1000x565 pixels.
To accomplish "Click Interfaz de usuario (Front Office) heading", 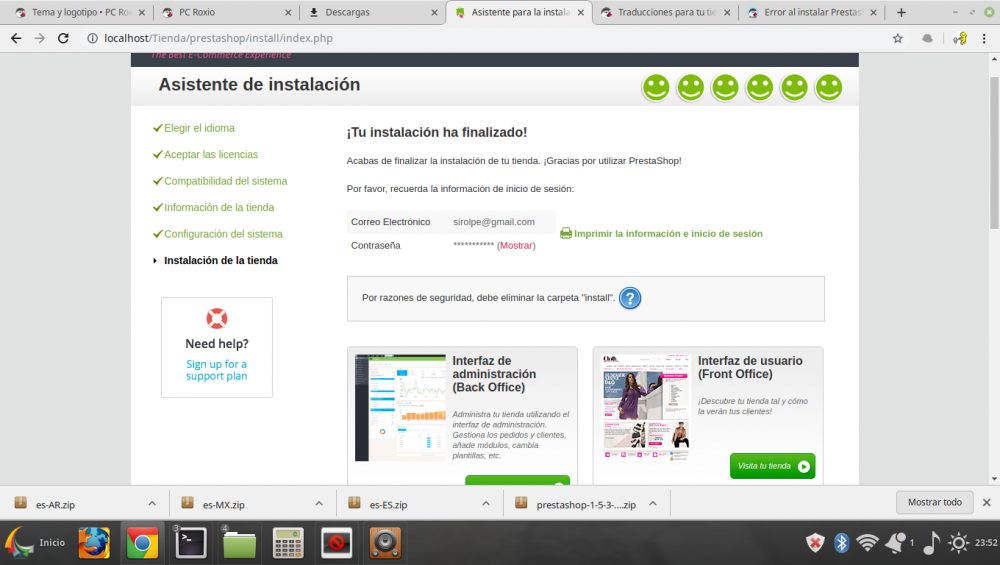I will (750, 367).
